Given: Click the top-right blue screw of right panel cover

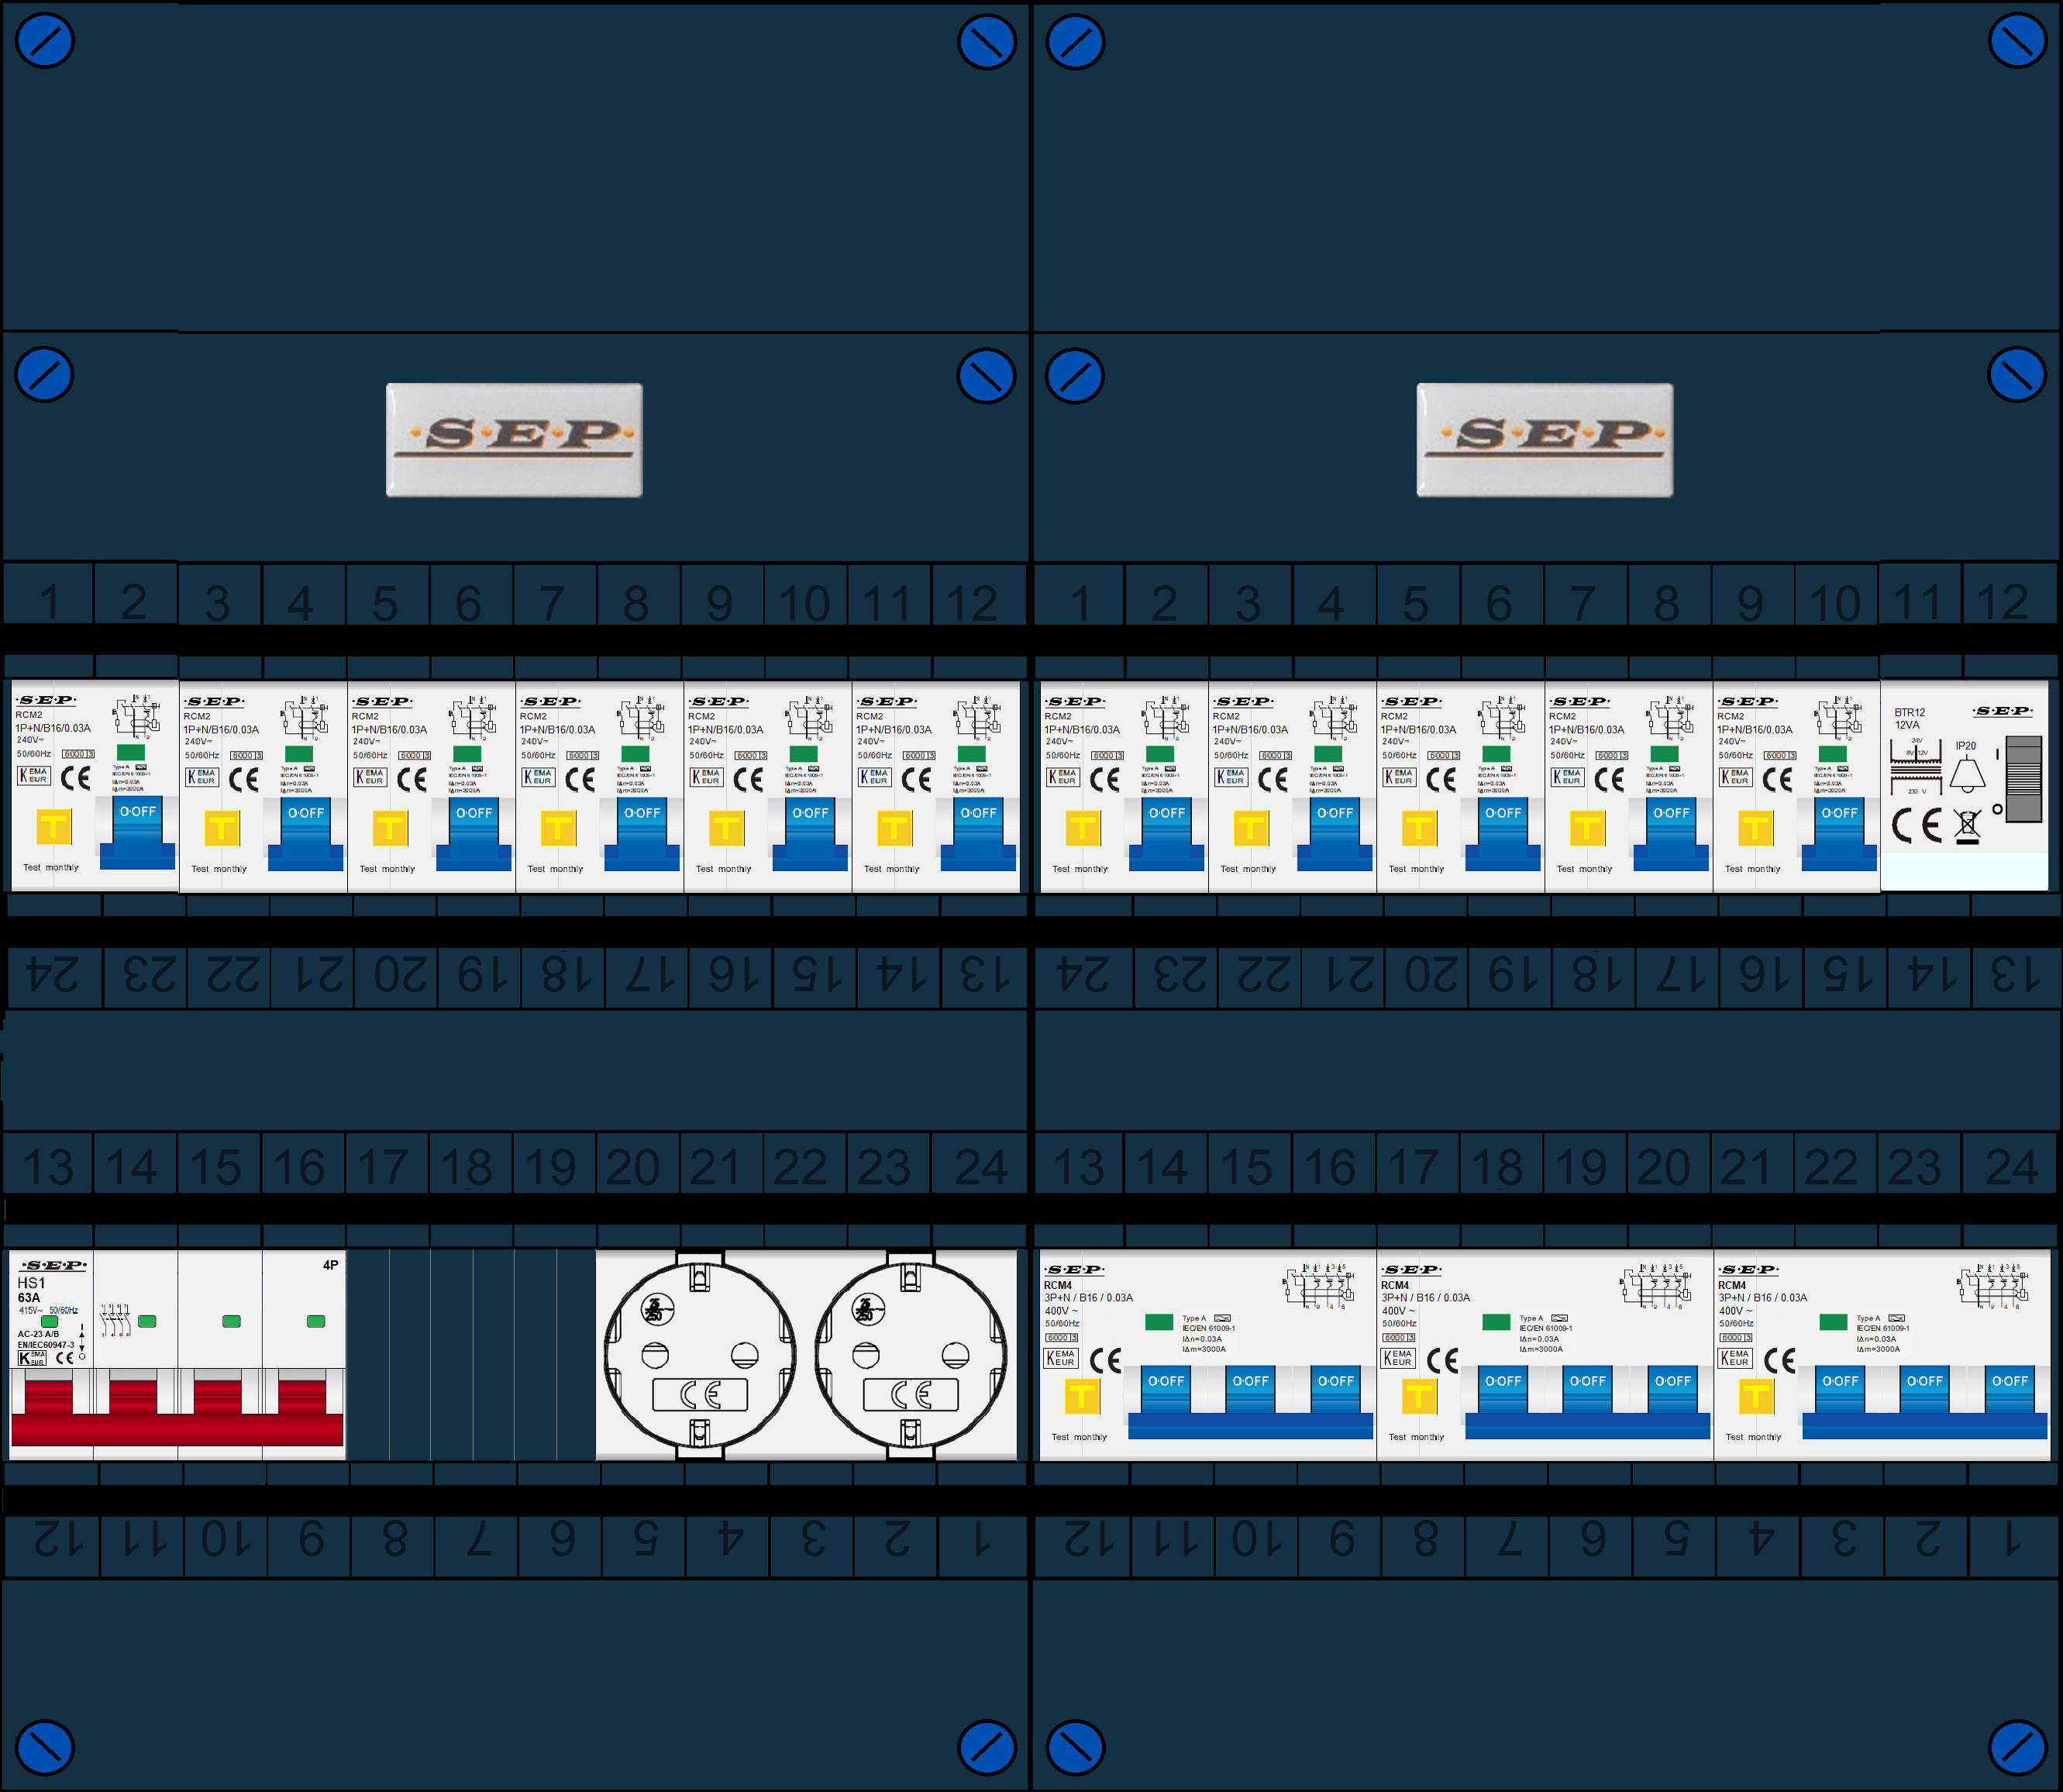Looking at the screenshot, I should tap(2017, 41).
